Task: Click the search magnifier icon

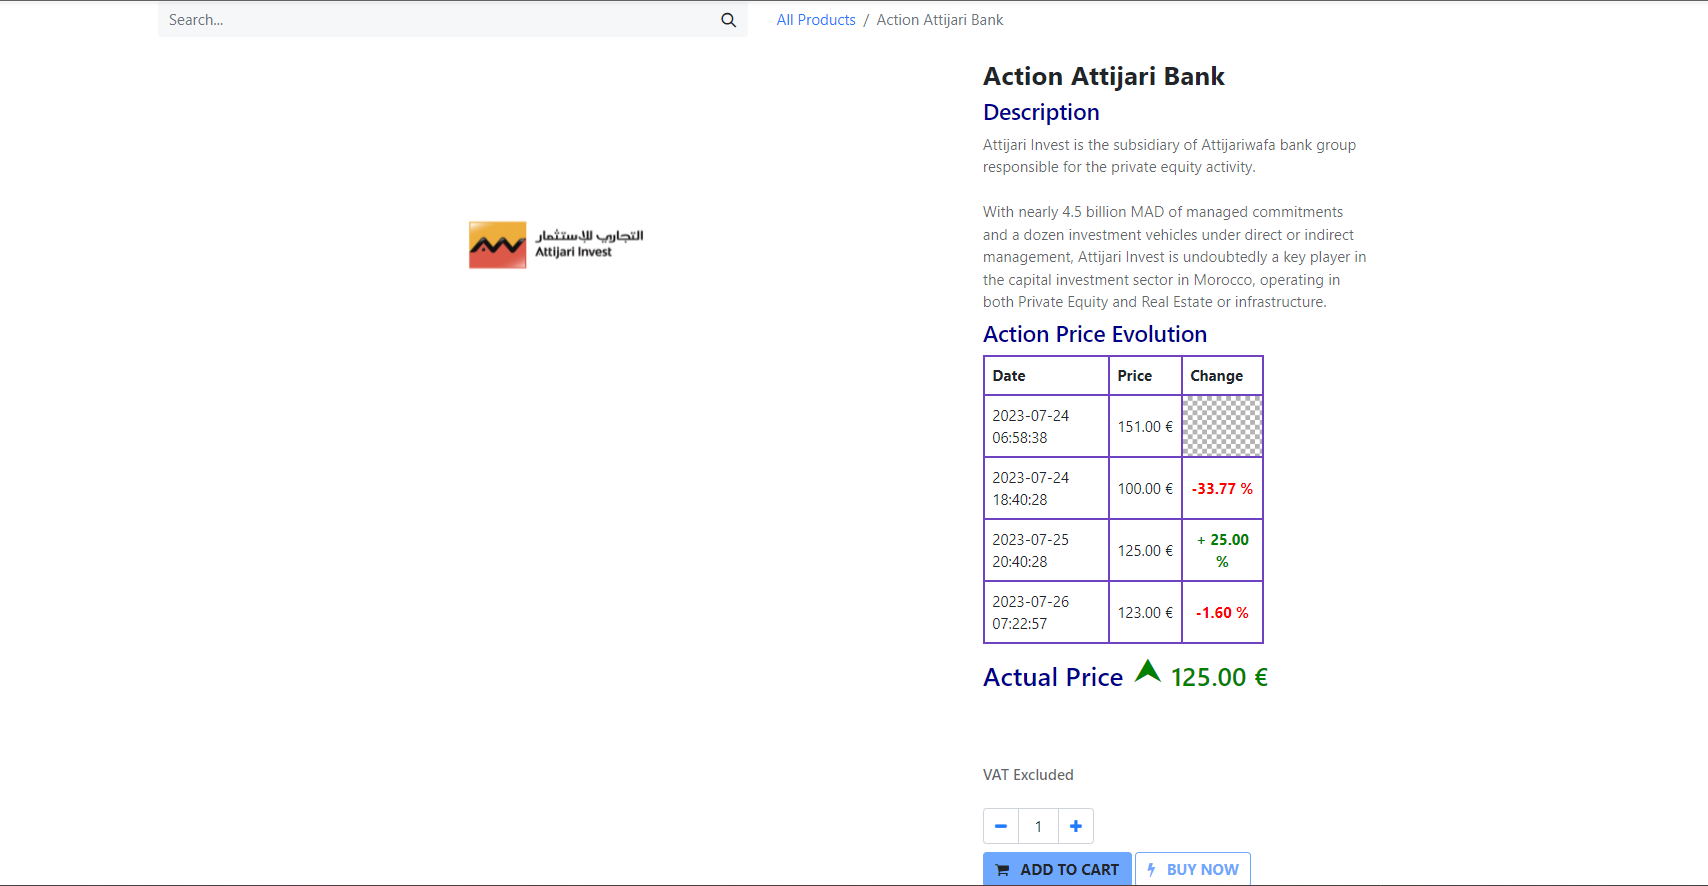Action: [x=728, y=20]
